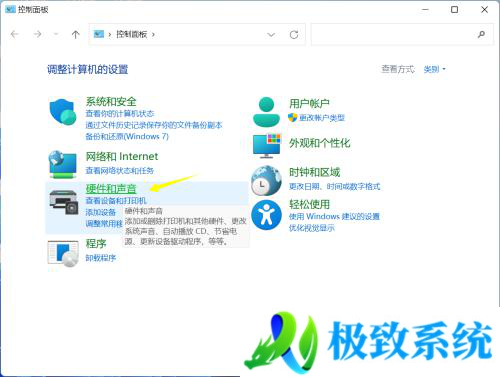Open 优化视觉显示 link
The height and width of the screenshot is (377, 500).
(312, 228)
